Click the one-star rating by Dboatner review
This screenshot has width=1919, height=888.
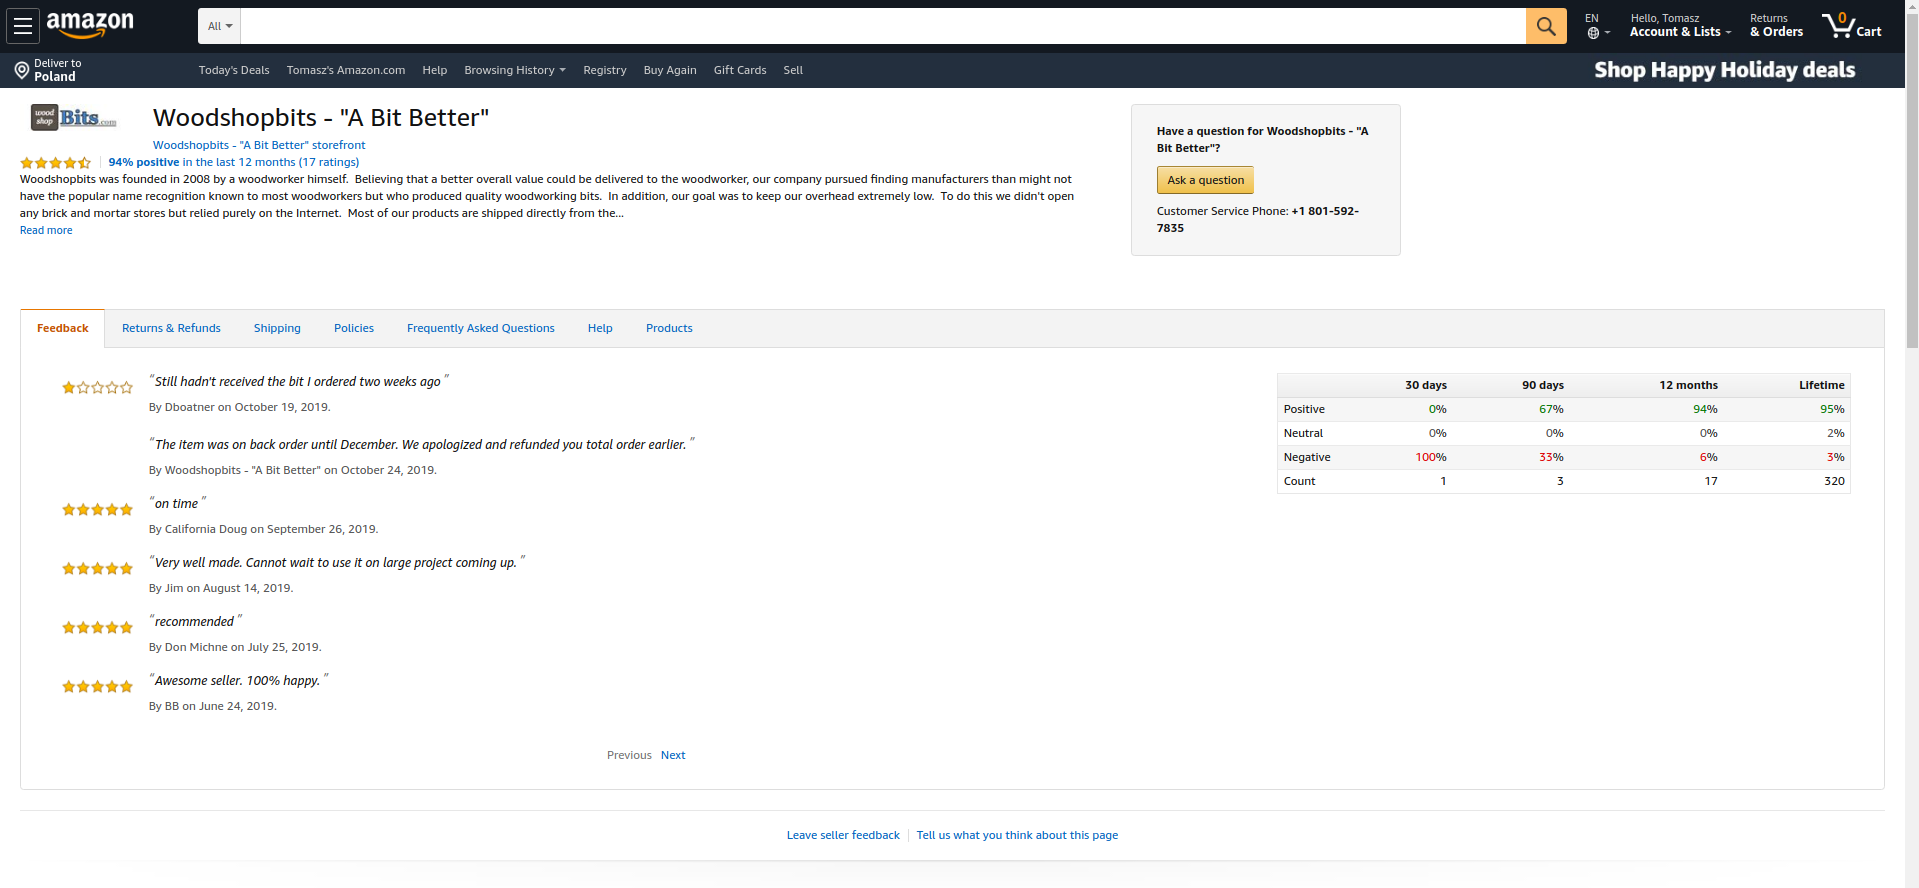click(97, 388)
